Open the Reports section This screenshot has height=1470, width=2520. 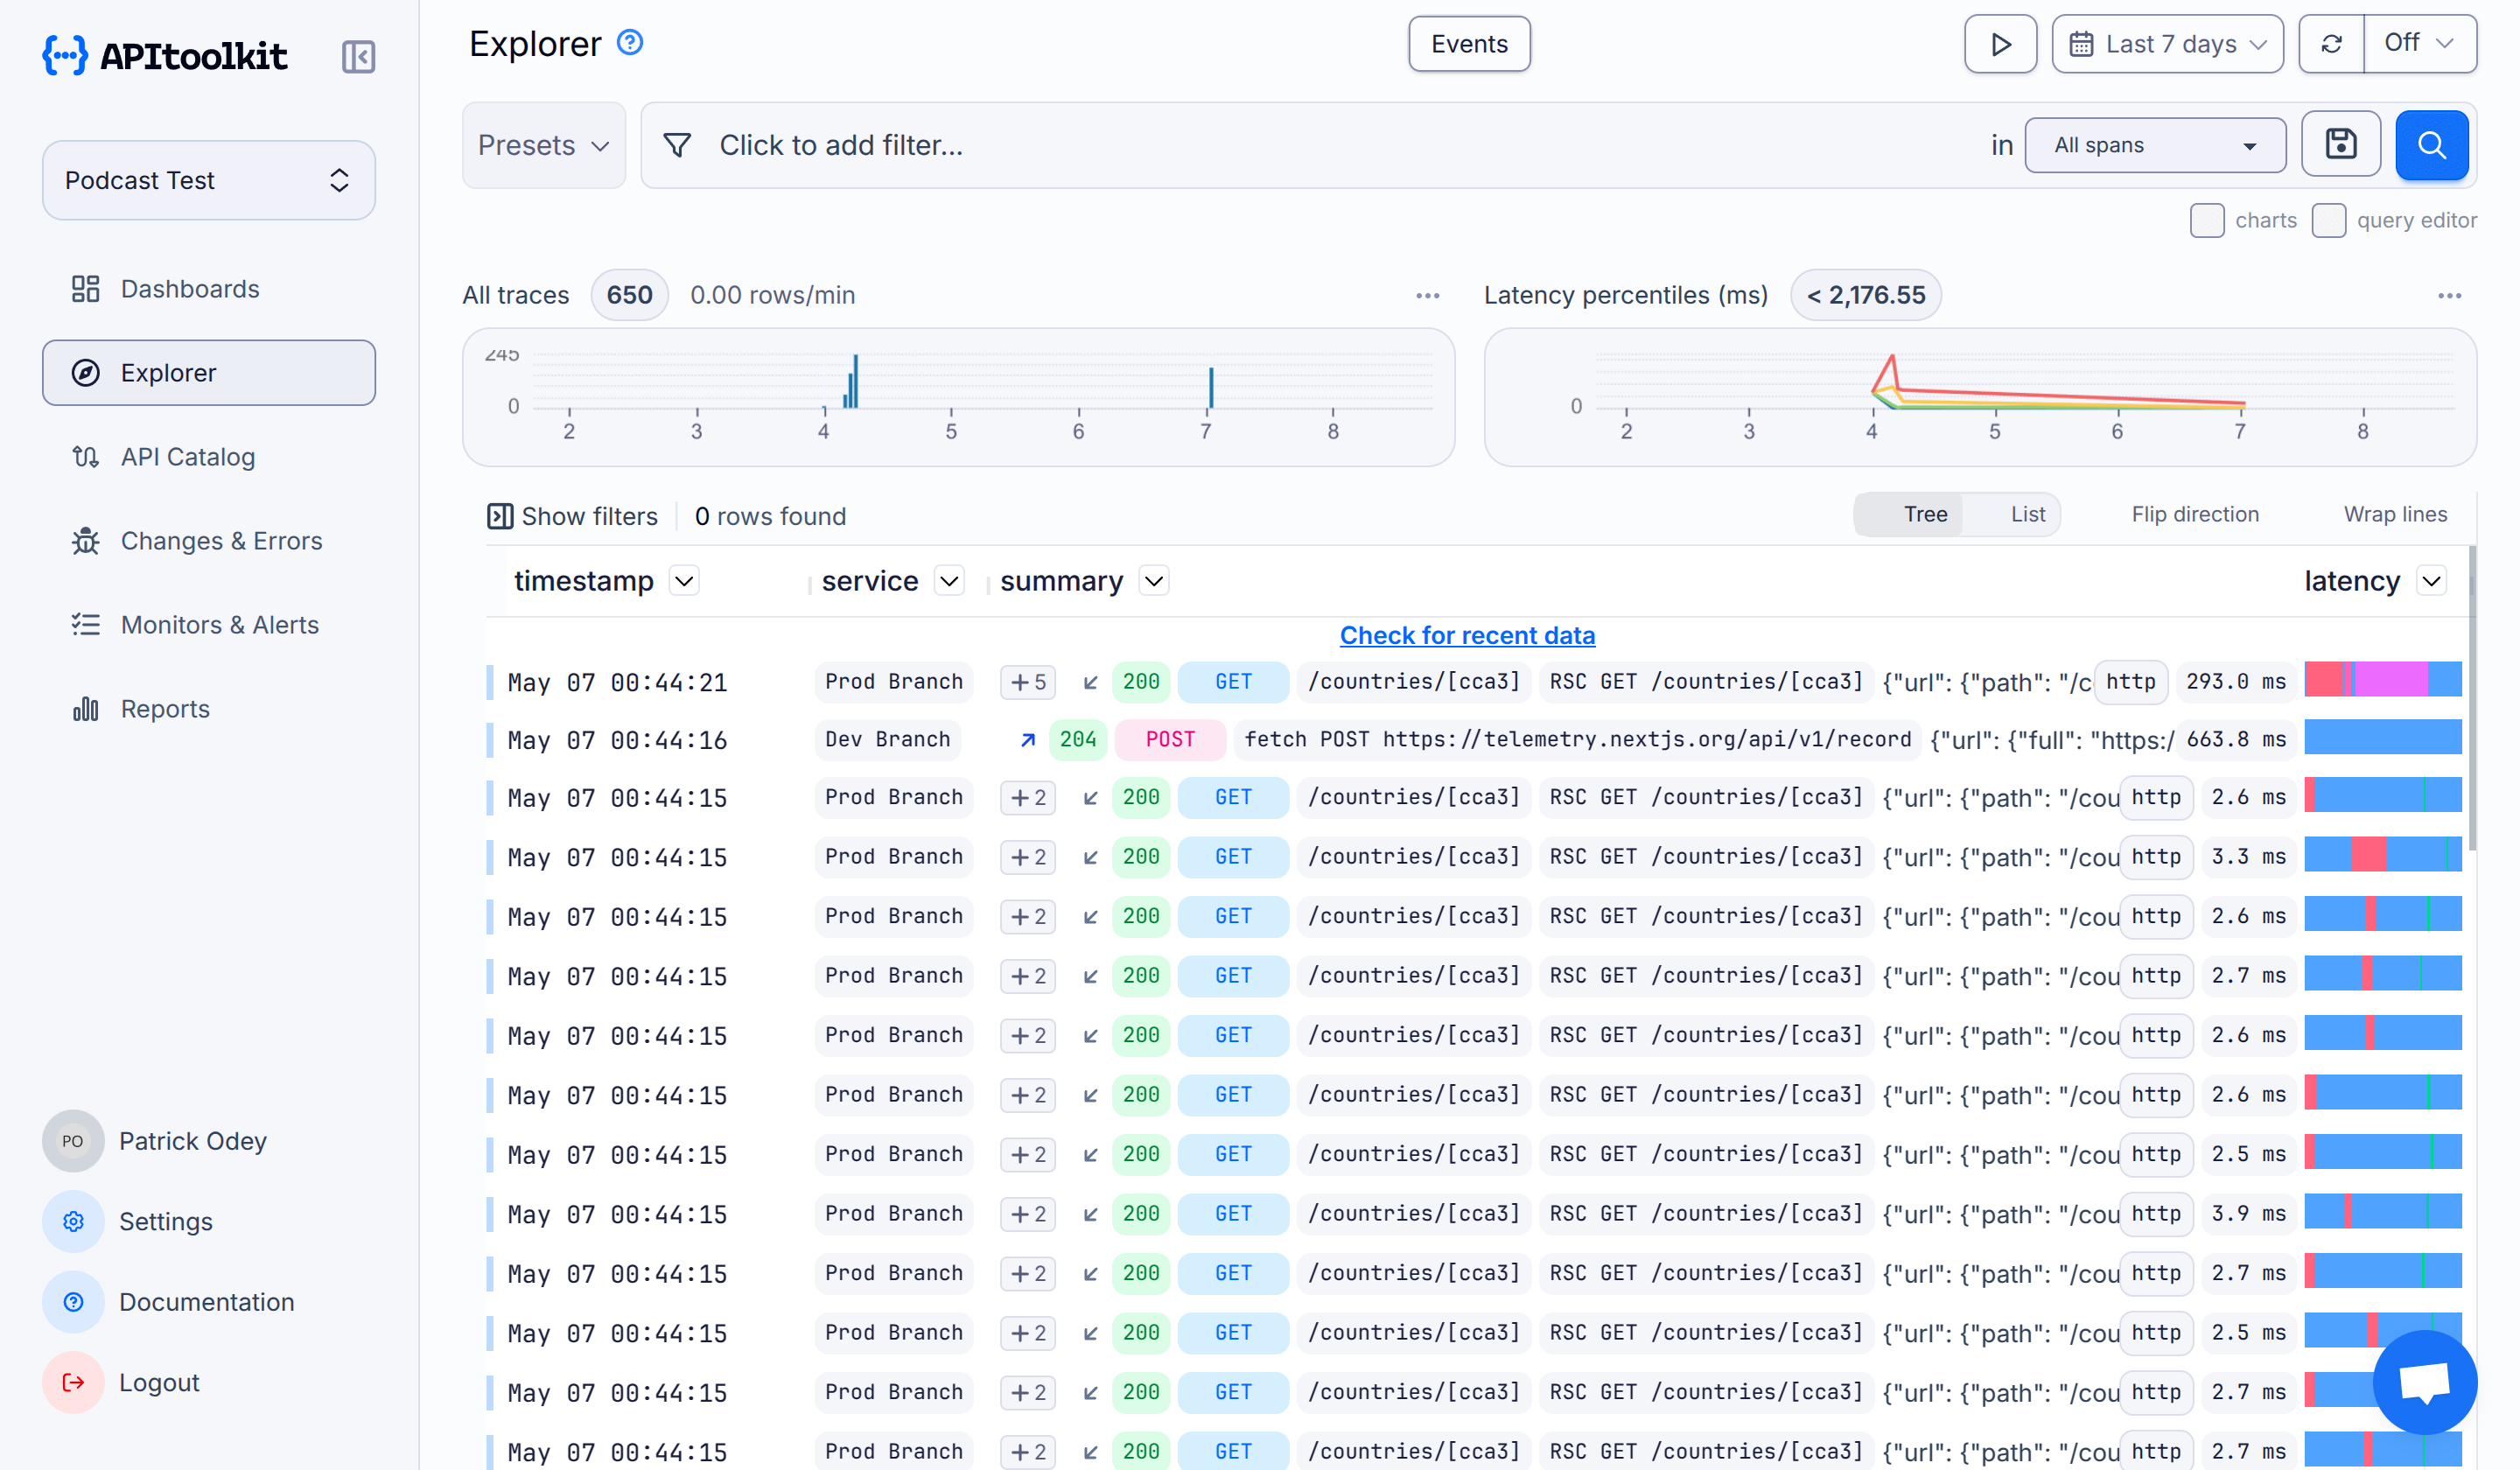(166, 708)
